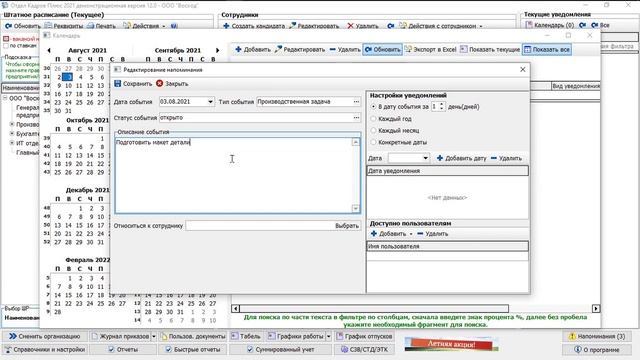Open the Дата события date dropdown
Screen dimensions: 640x360
pos(210,102)
